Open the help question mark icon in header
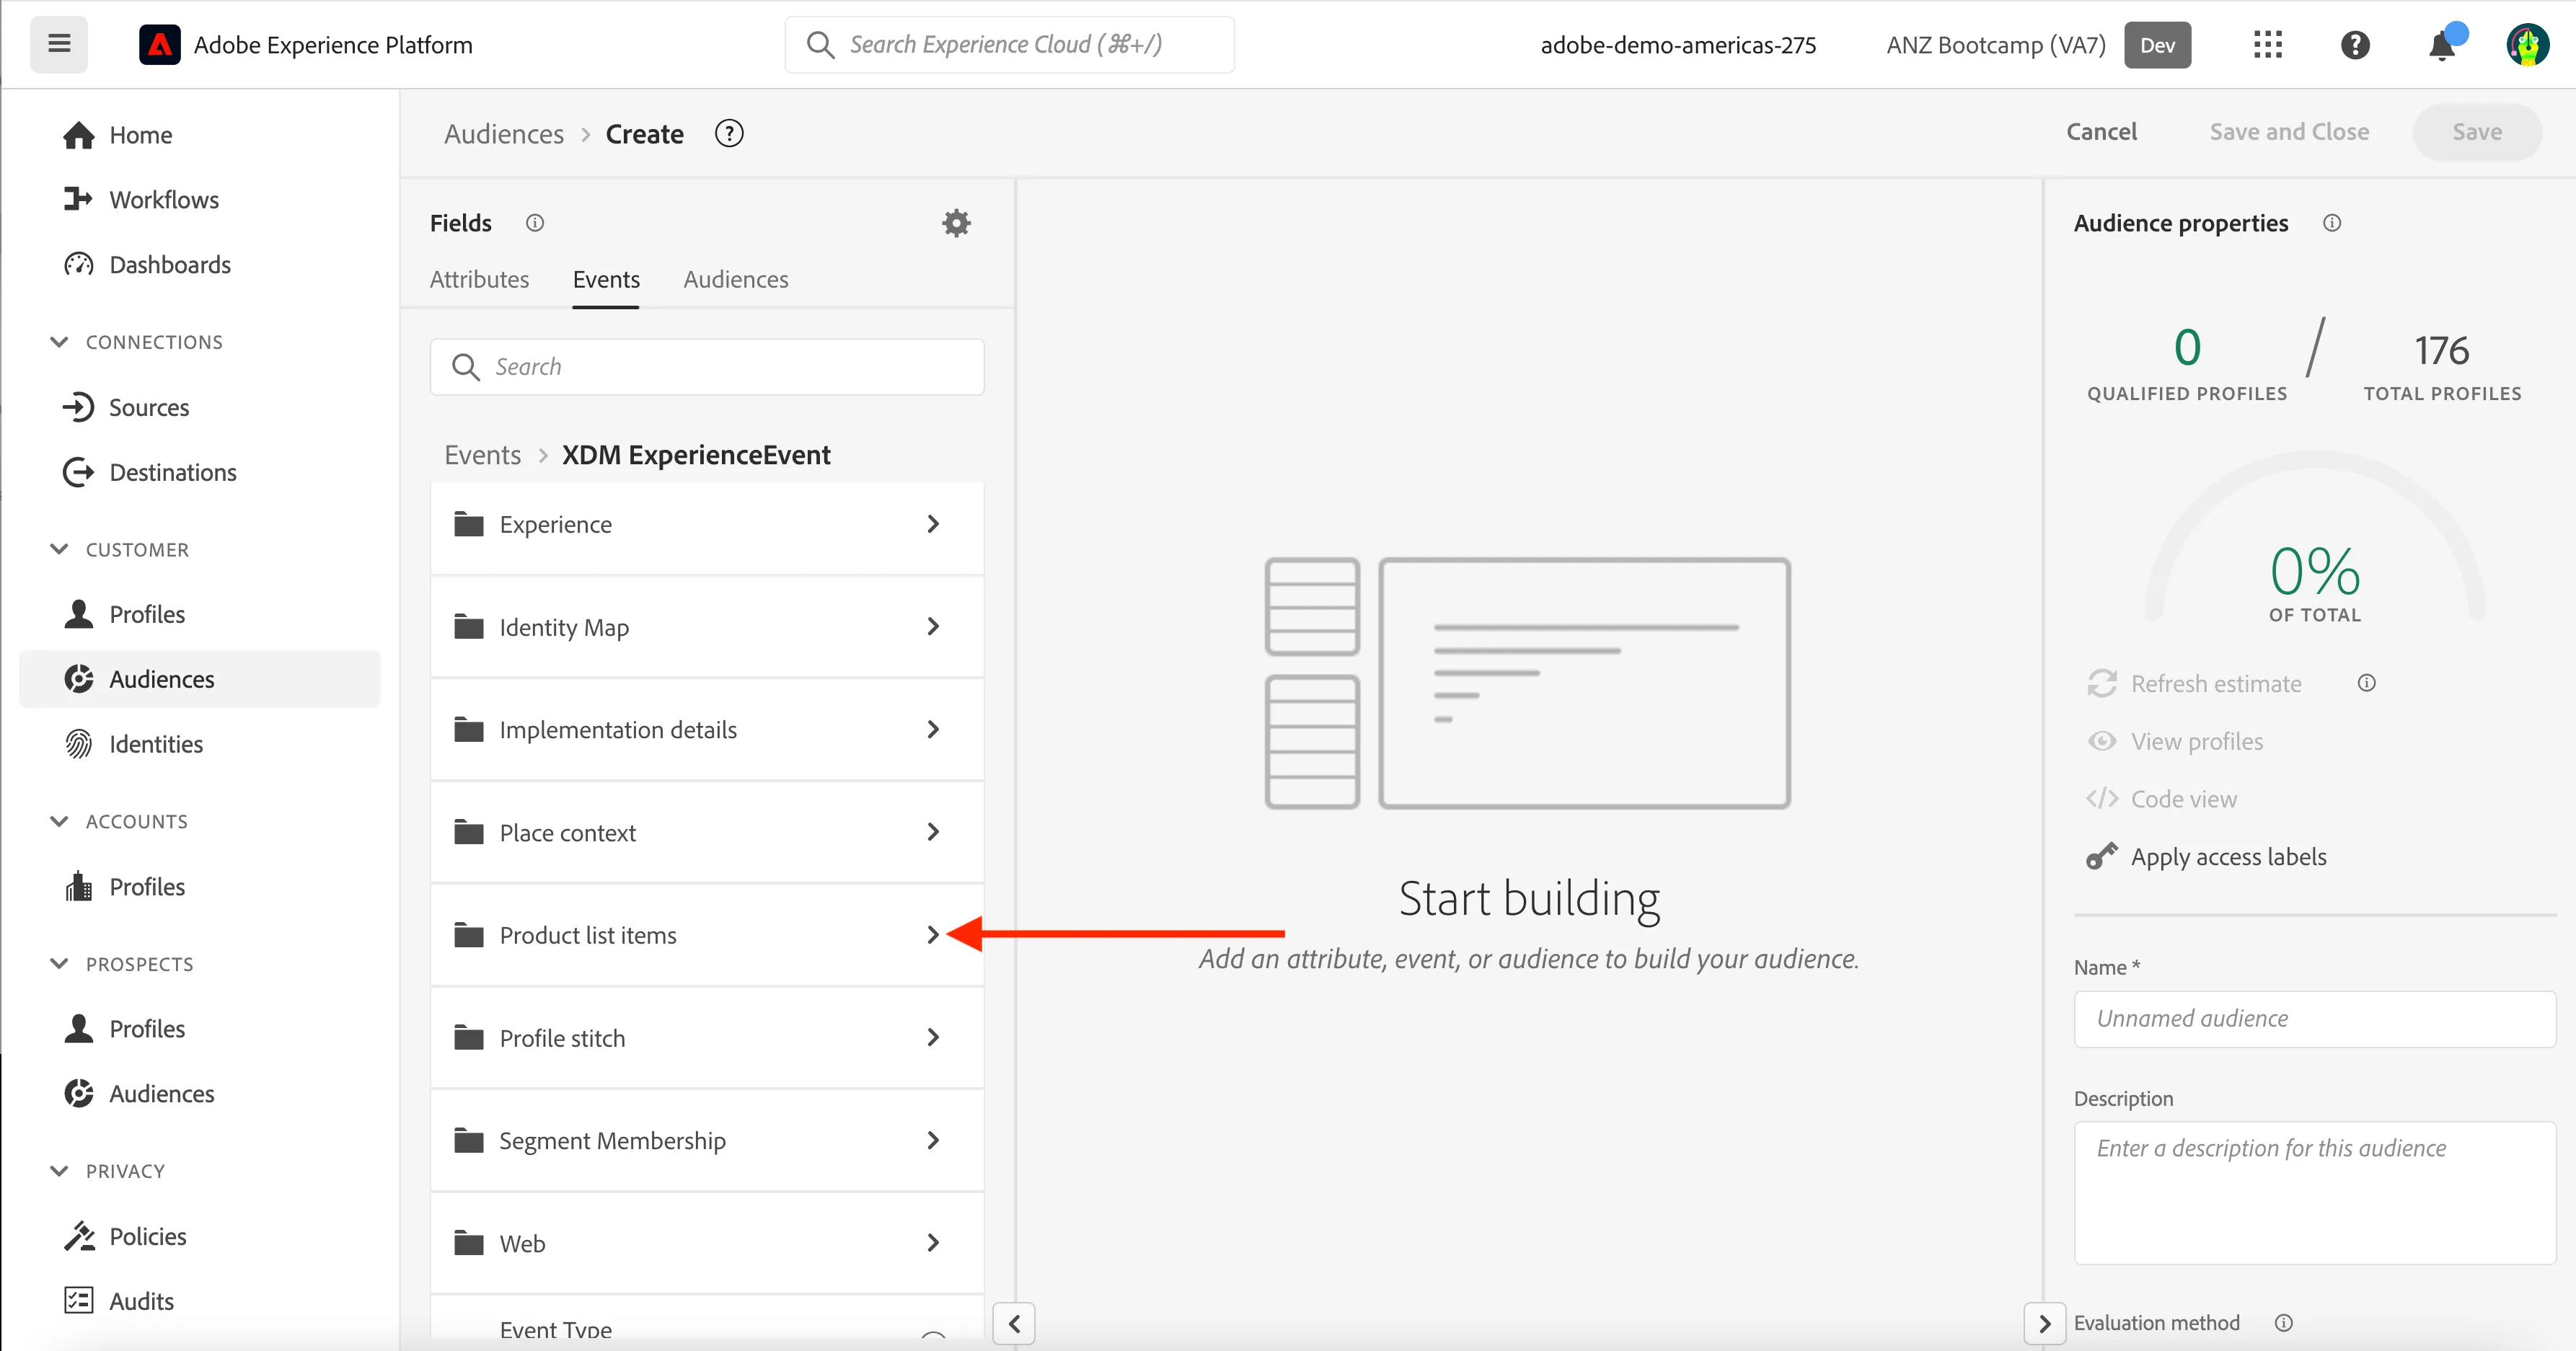Screen dimensions: 2576x1351 tap(2355, 45)
